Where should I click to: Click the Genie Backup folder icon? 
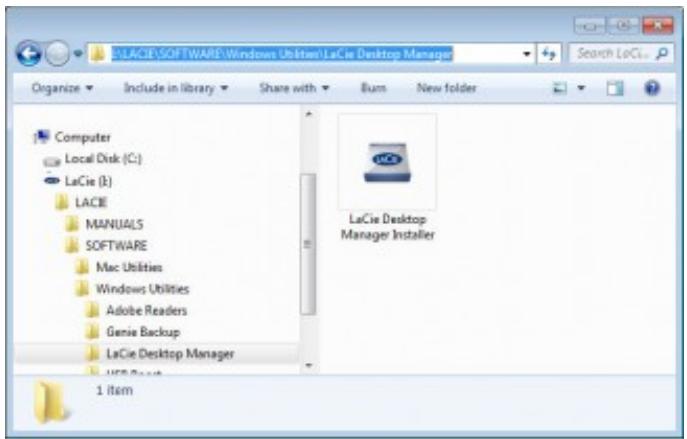tap(92, 332)
